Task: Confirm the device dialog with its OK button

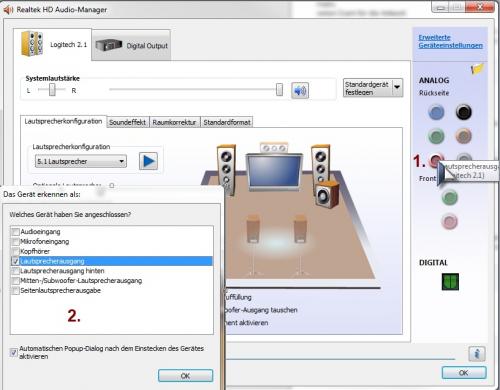Action: (185, 376)
